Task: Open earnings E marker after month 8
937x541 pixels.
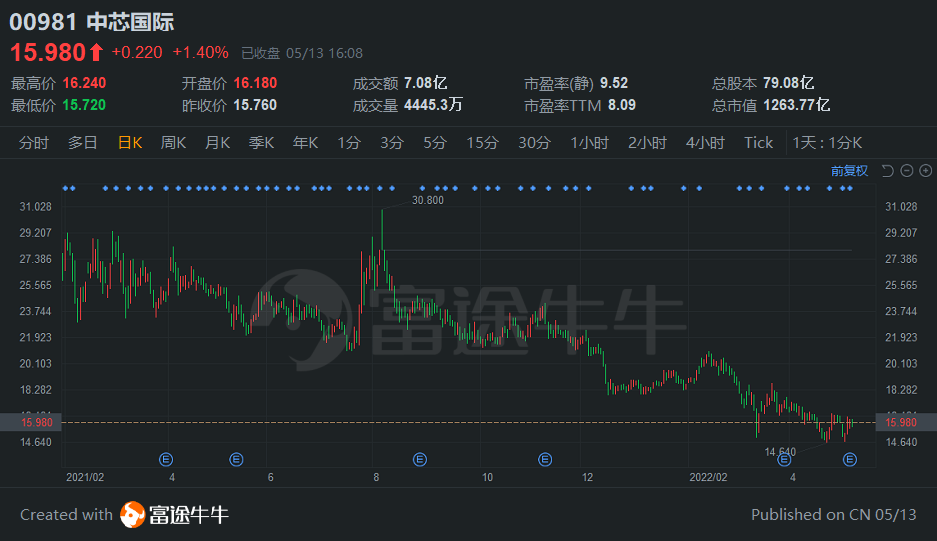Action: pos(420,459)
